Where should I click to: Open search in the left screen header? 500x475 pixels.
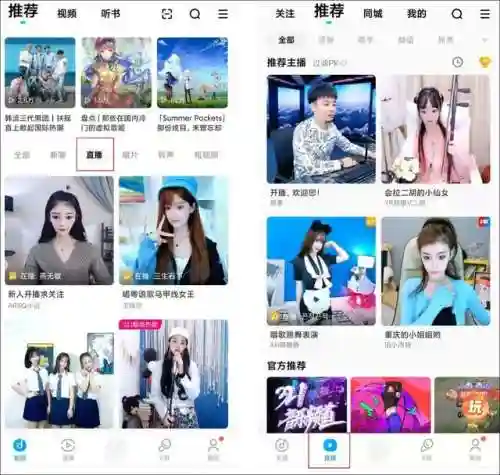pos(195,14)
